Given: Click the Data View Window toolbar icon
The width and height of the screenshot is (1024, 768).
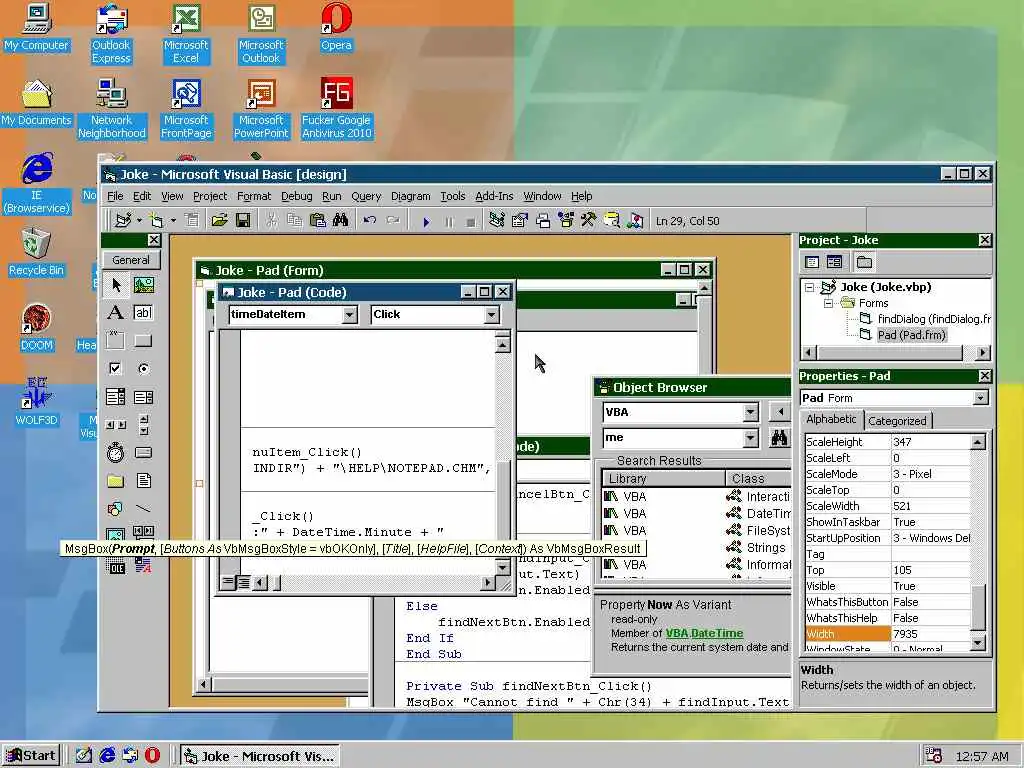Looking at the screenshot, I should pyautogui.click(x=611, y=221).
